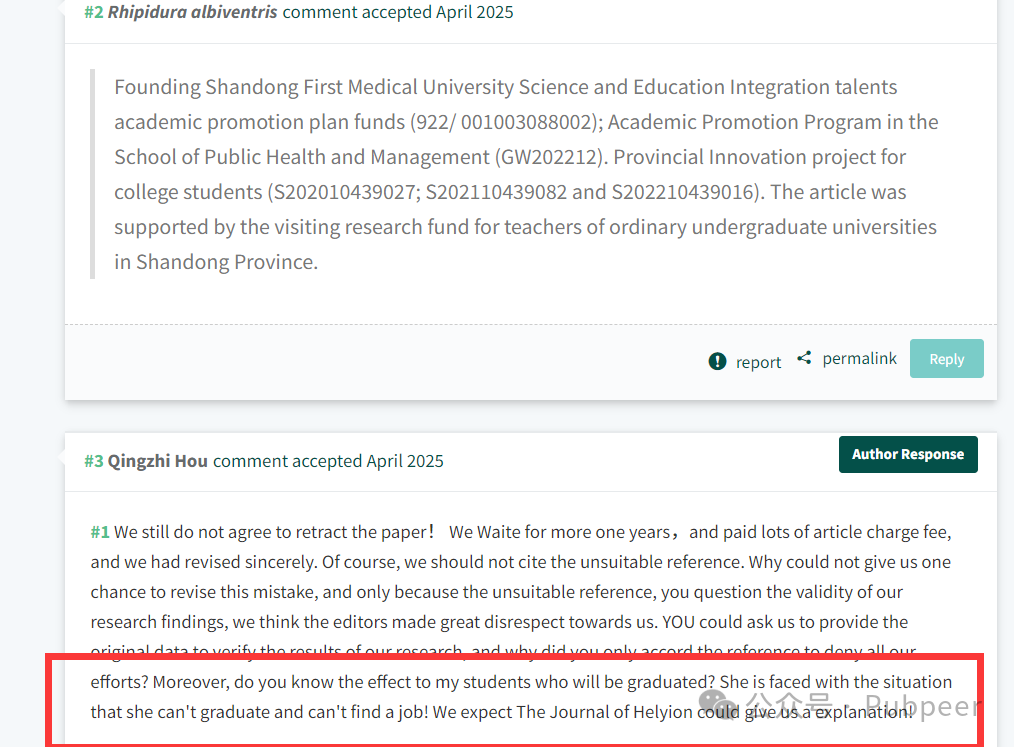Click the comment #3 header pointer arrow
The width and height of the screenshot is (1014, 747).
[61, 457]
